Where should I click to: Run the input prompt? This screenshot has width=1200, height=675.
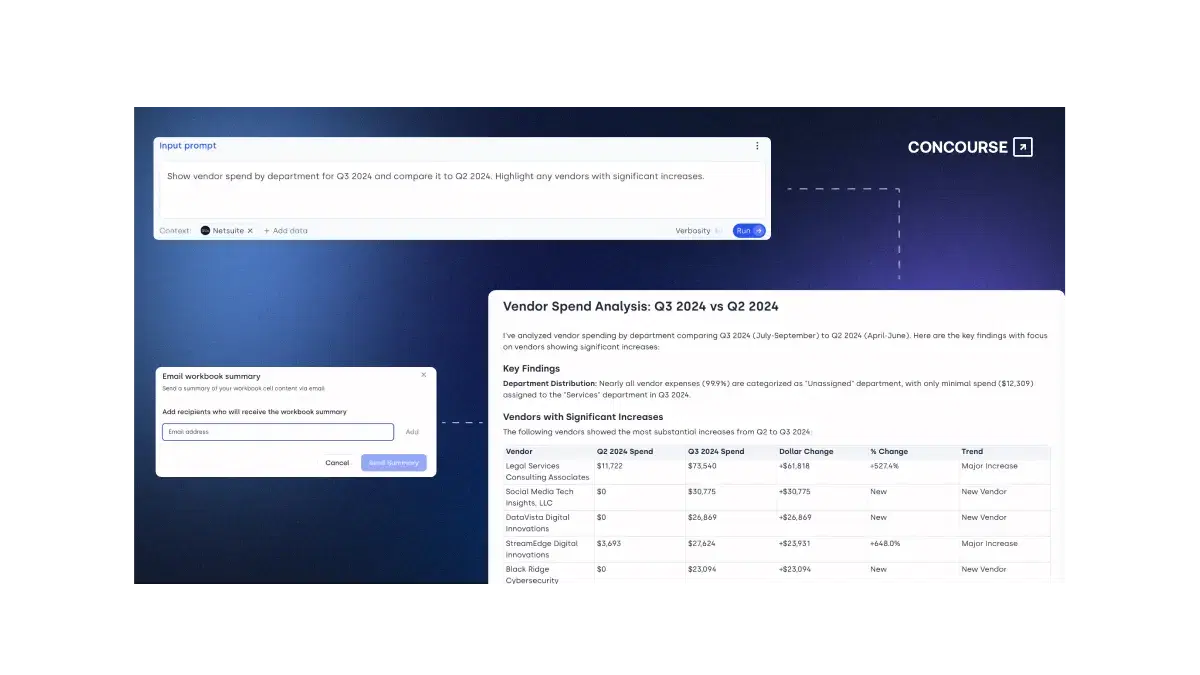click(749, 231)
